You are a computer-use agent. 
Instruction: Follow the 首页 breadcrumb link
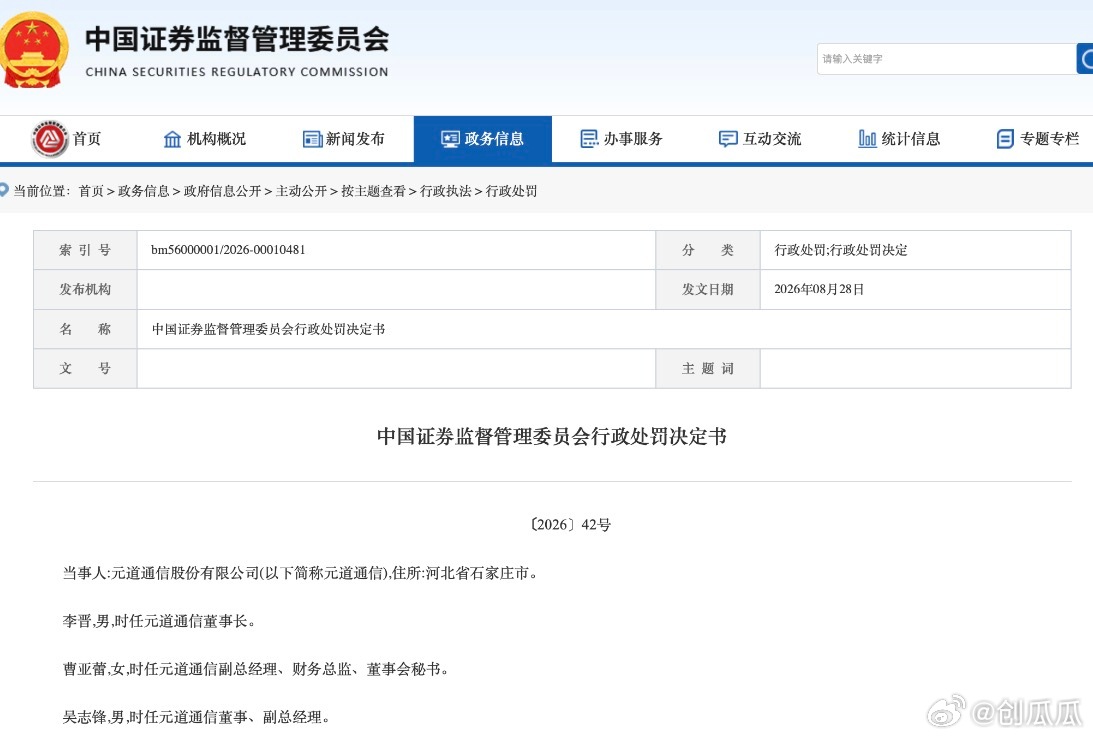point(91,191)
